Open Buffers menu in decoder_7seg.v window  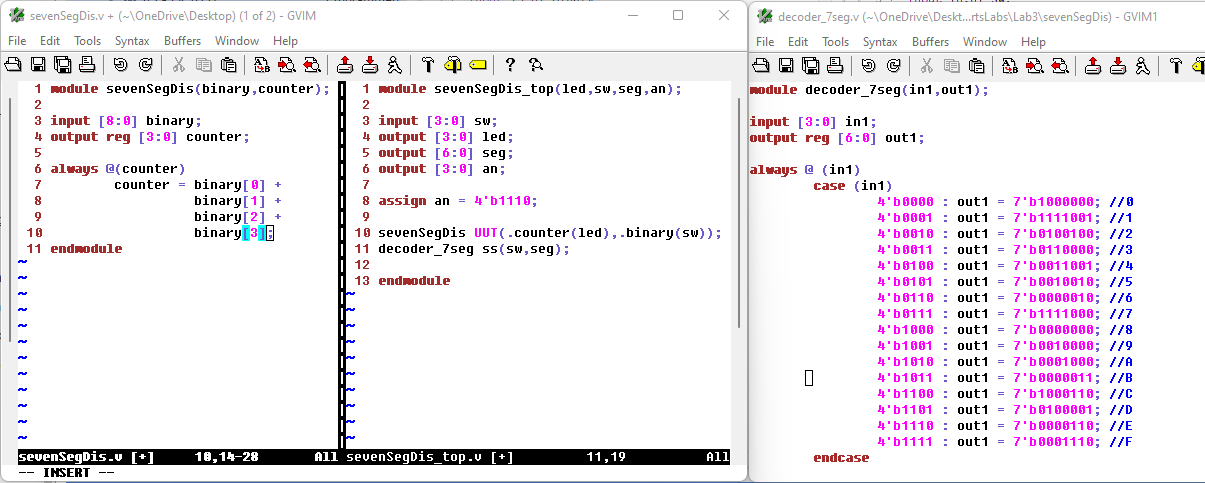(x=930, y=42)
